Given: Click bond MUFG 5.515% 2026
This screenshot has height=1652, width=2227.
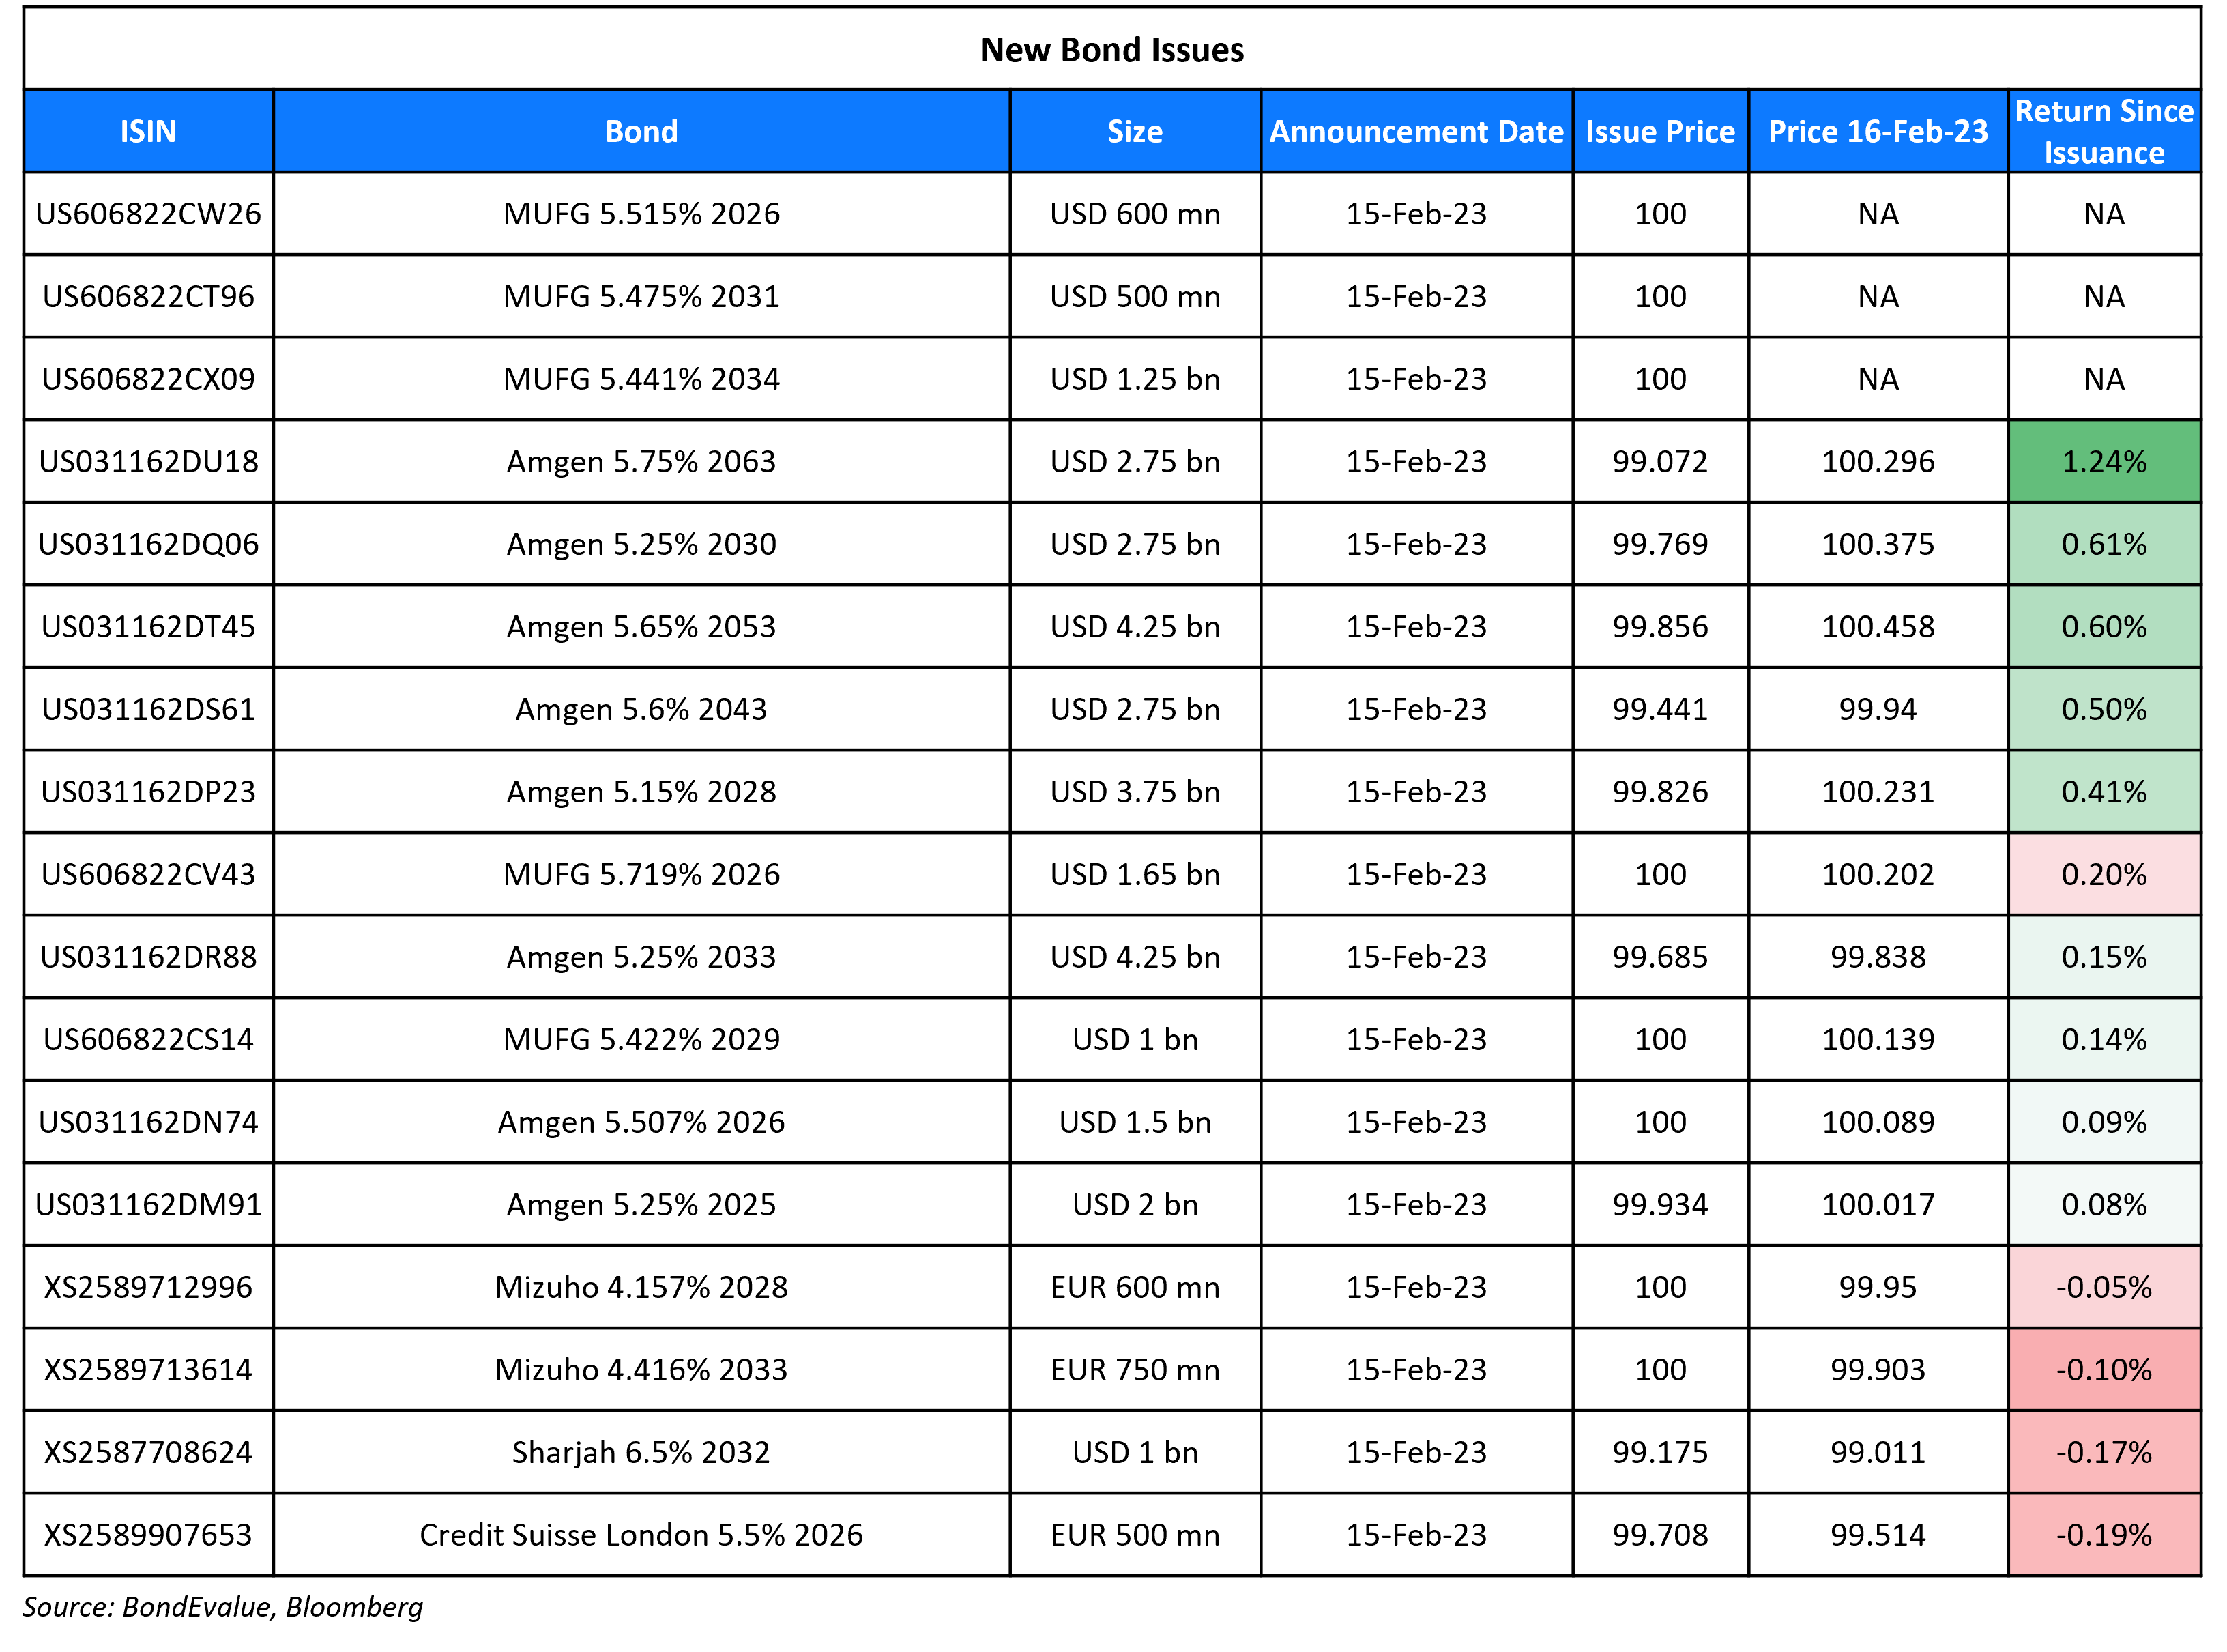Looking at the screenshot, I should [641, 213].
